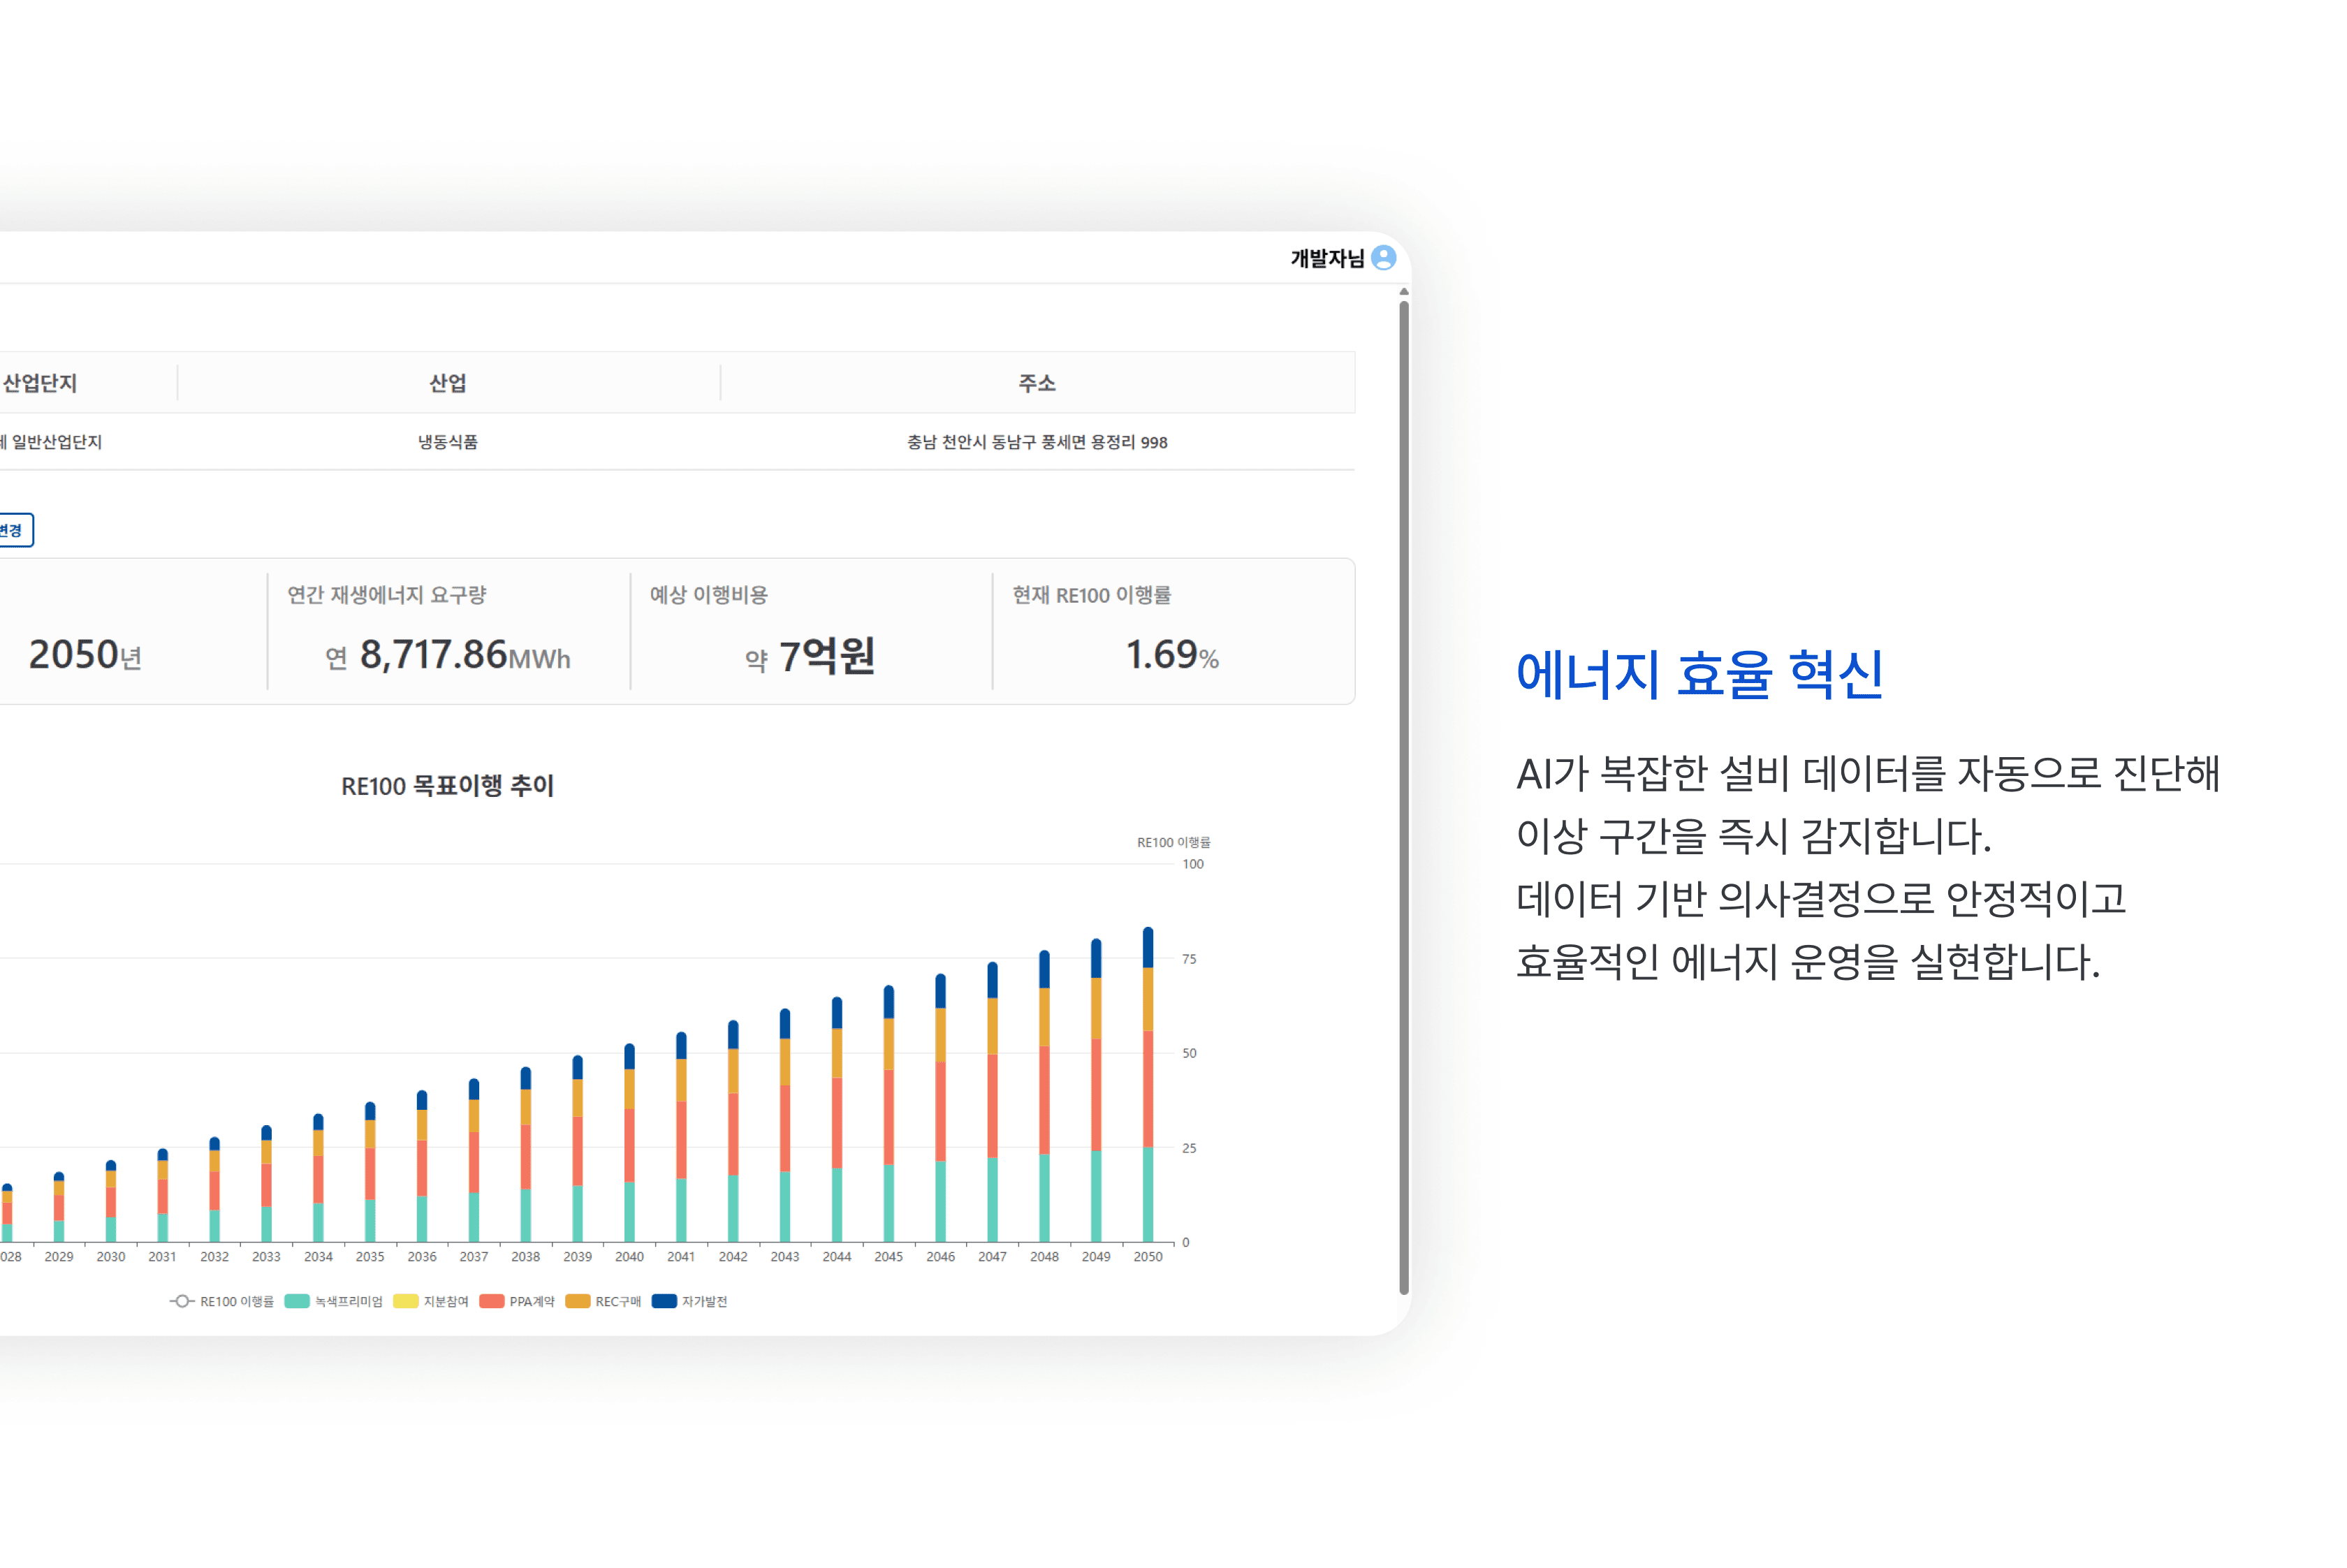Toggle the RE100 이행률 line legend marker
This screenshot has width=2347, height=1568.
(181, 1301)
